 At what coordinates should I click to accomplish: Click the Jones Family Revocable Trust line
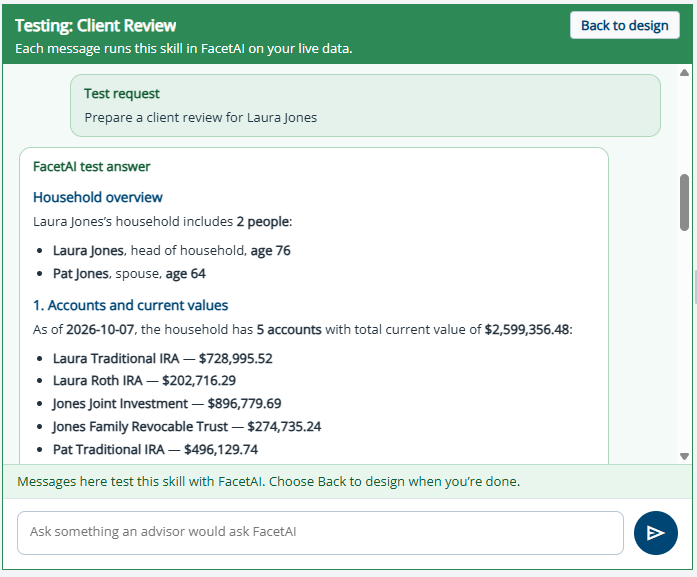pyautogui.click(x=187, y=426)
